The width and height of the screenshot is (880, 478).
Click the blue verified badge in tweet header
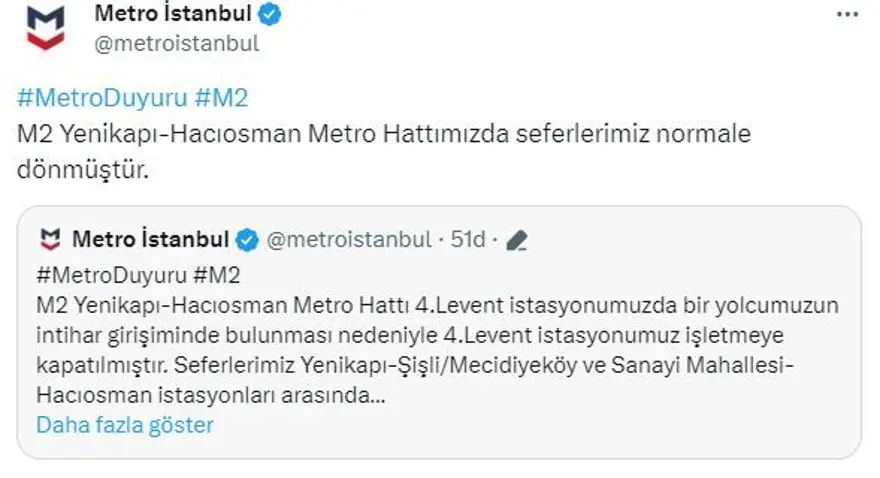click(x=271, y=14)
